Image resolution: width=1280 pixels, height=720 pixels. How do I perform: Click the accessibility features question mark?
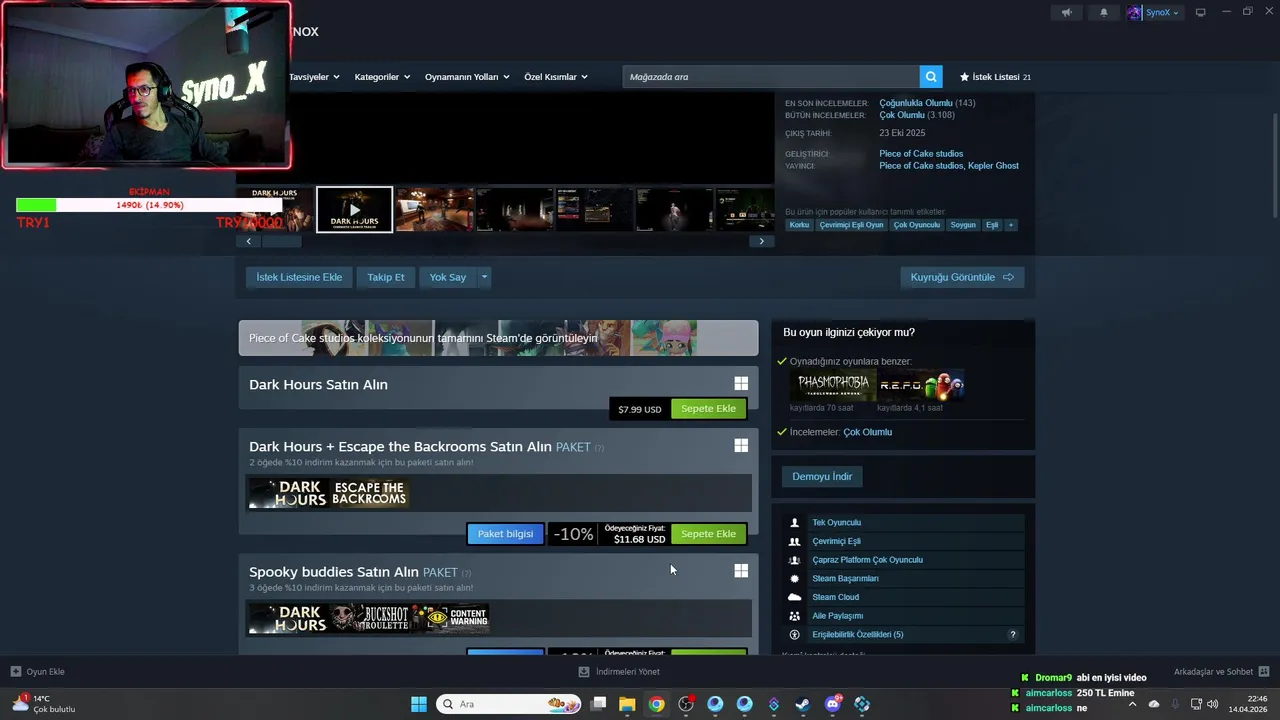tap(1012, 635)
